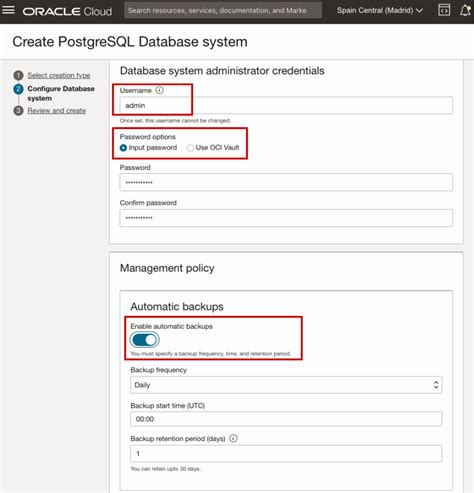Open the Cloud Shell developer tools icon
Image resolution: width=474 pixels, height=493 pixels.
(x=444, y=10)
